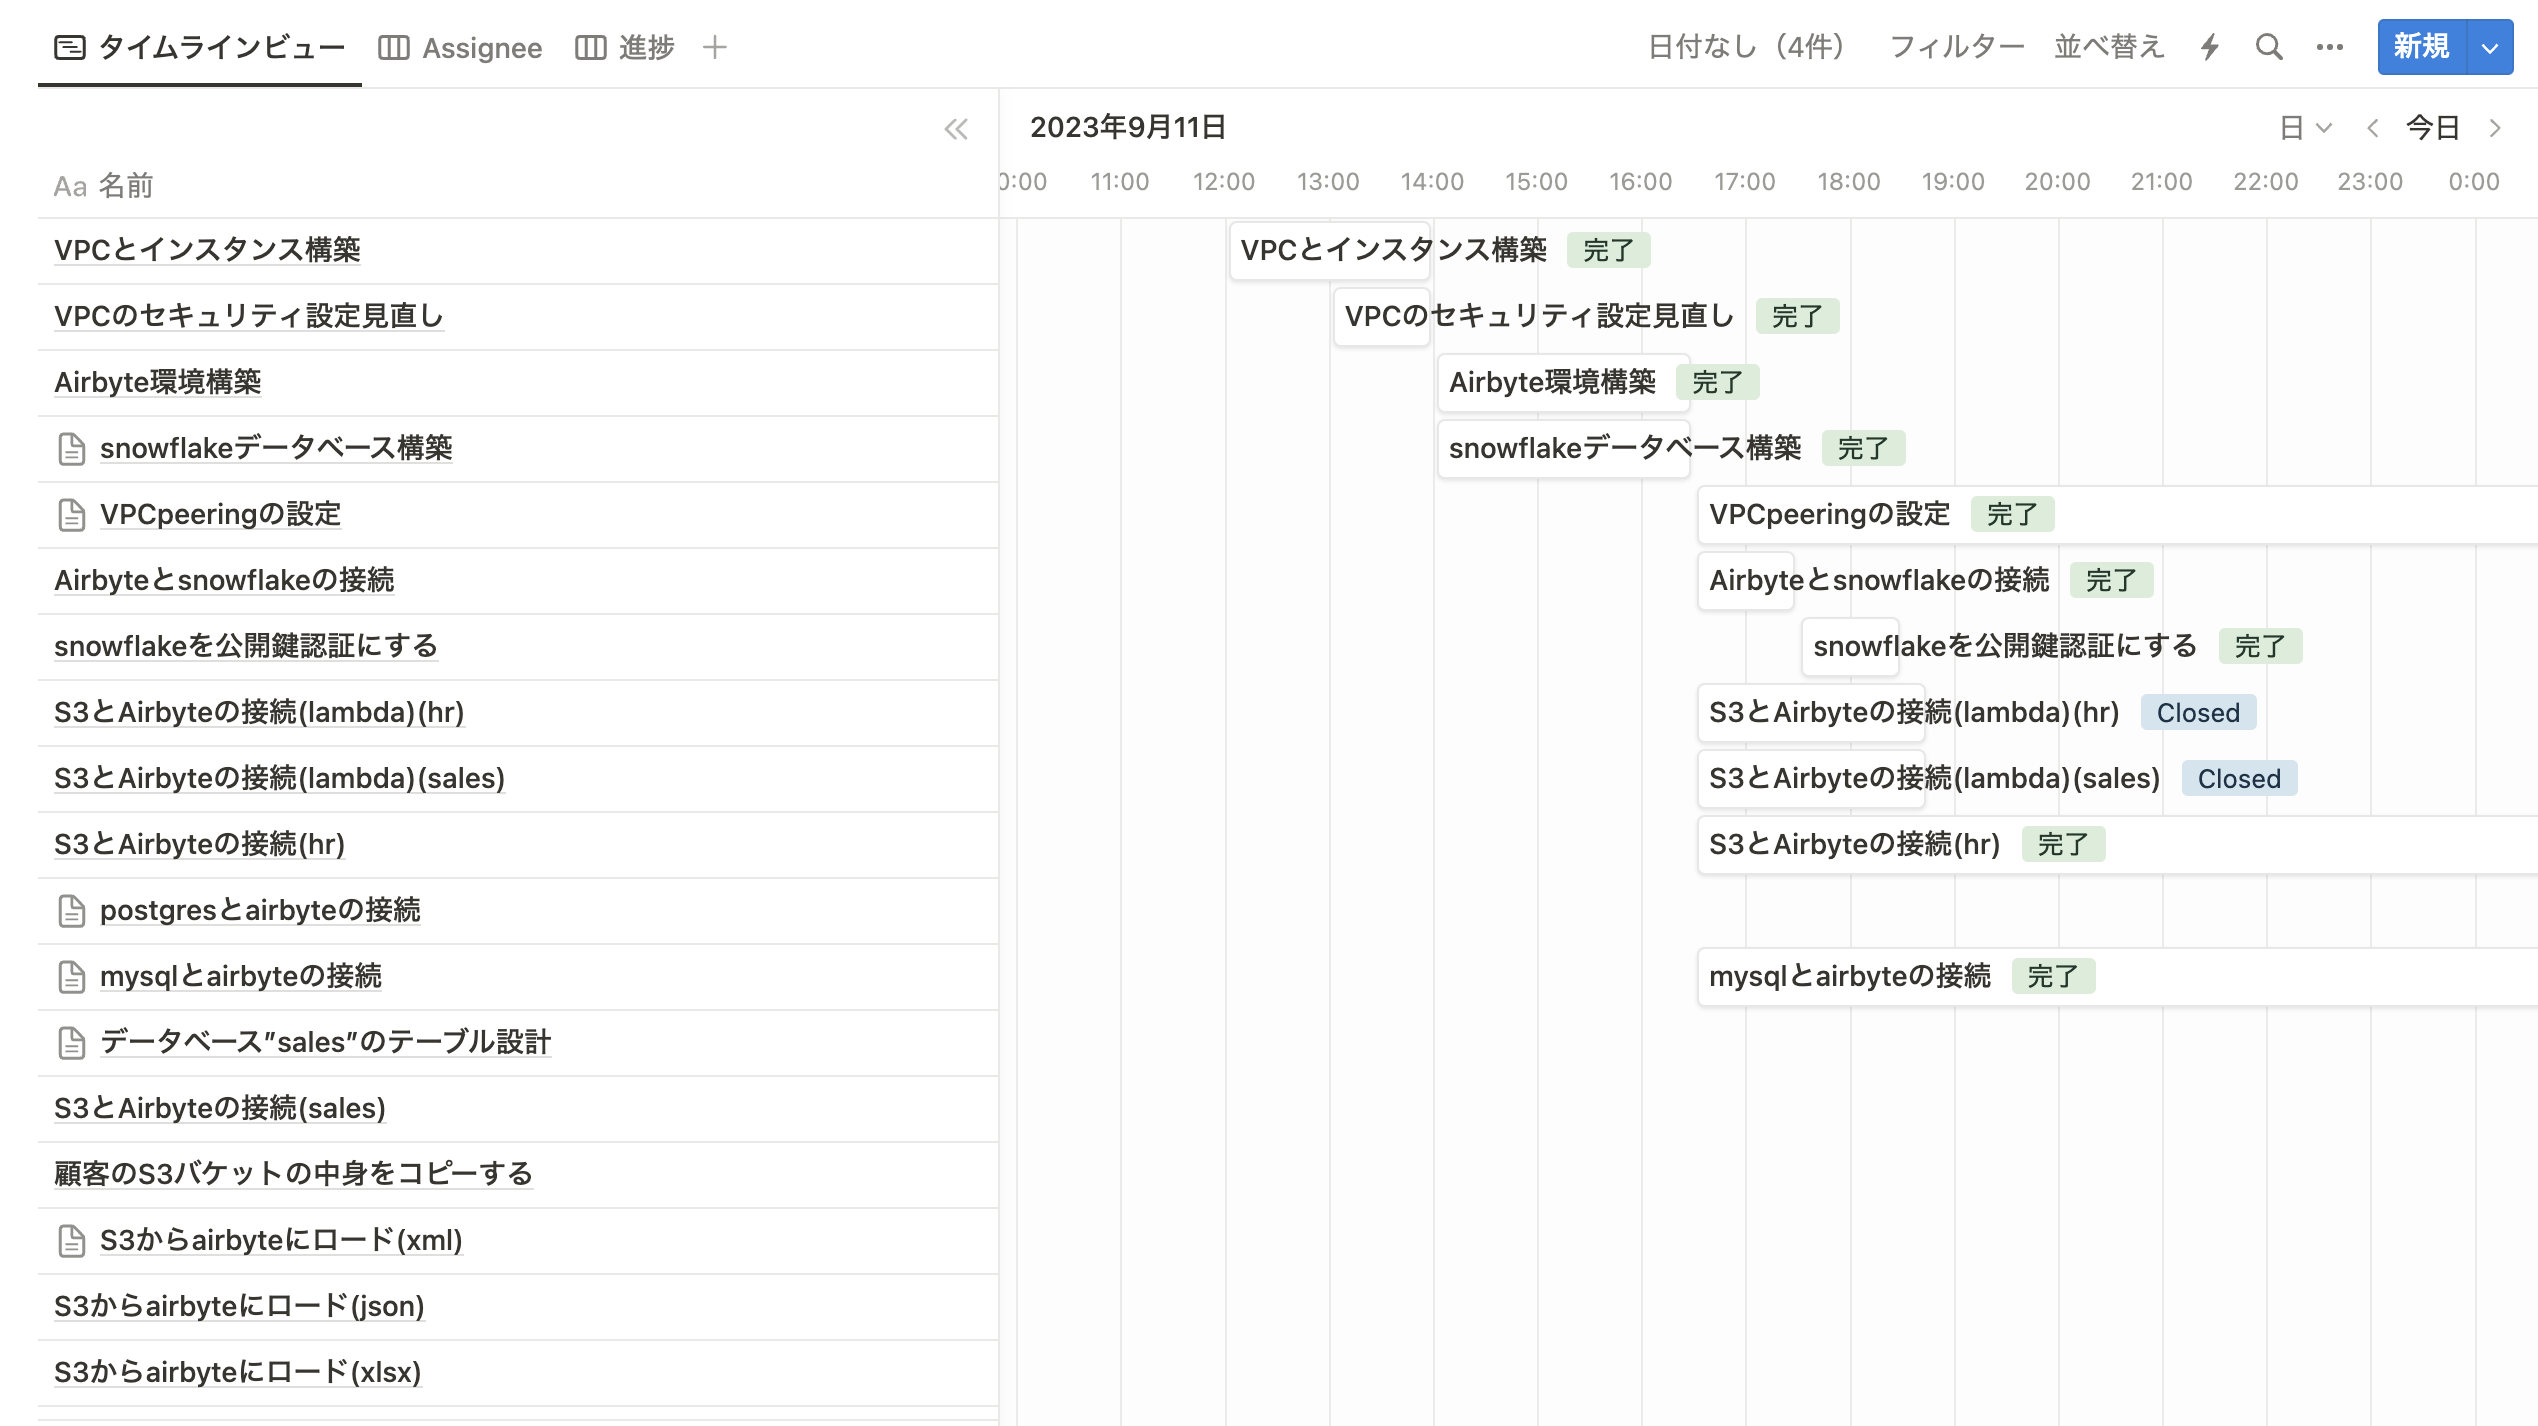Image resolution: width=2538 pixels, height=1426 pixels.
Task: Collapse the table with the double-chevron icon
Action: tap(956, 129)
